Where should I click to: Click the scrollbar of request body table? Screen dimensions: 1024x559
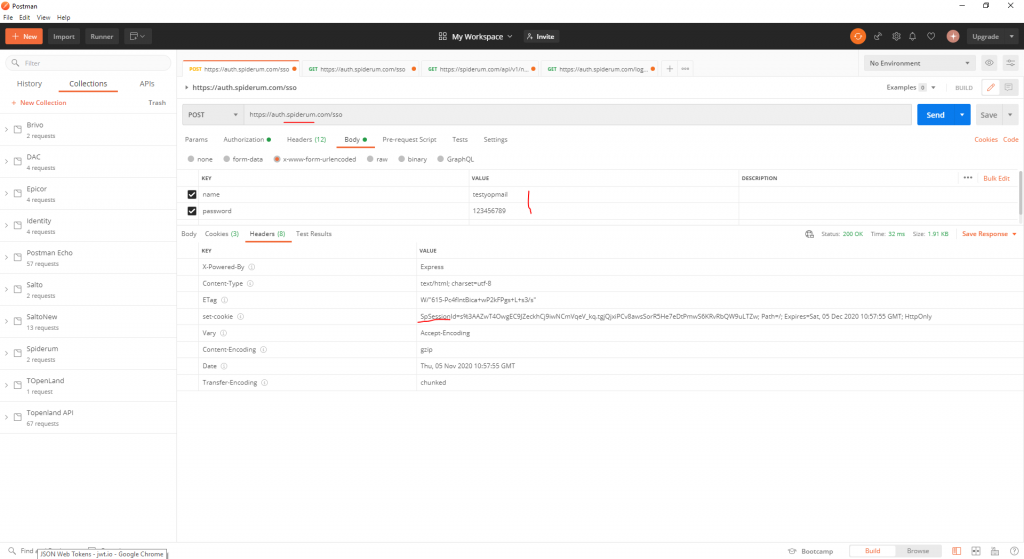(x=1019, y=193)
